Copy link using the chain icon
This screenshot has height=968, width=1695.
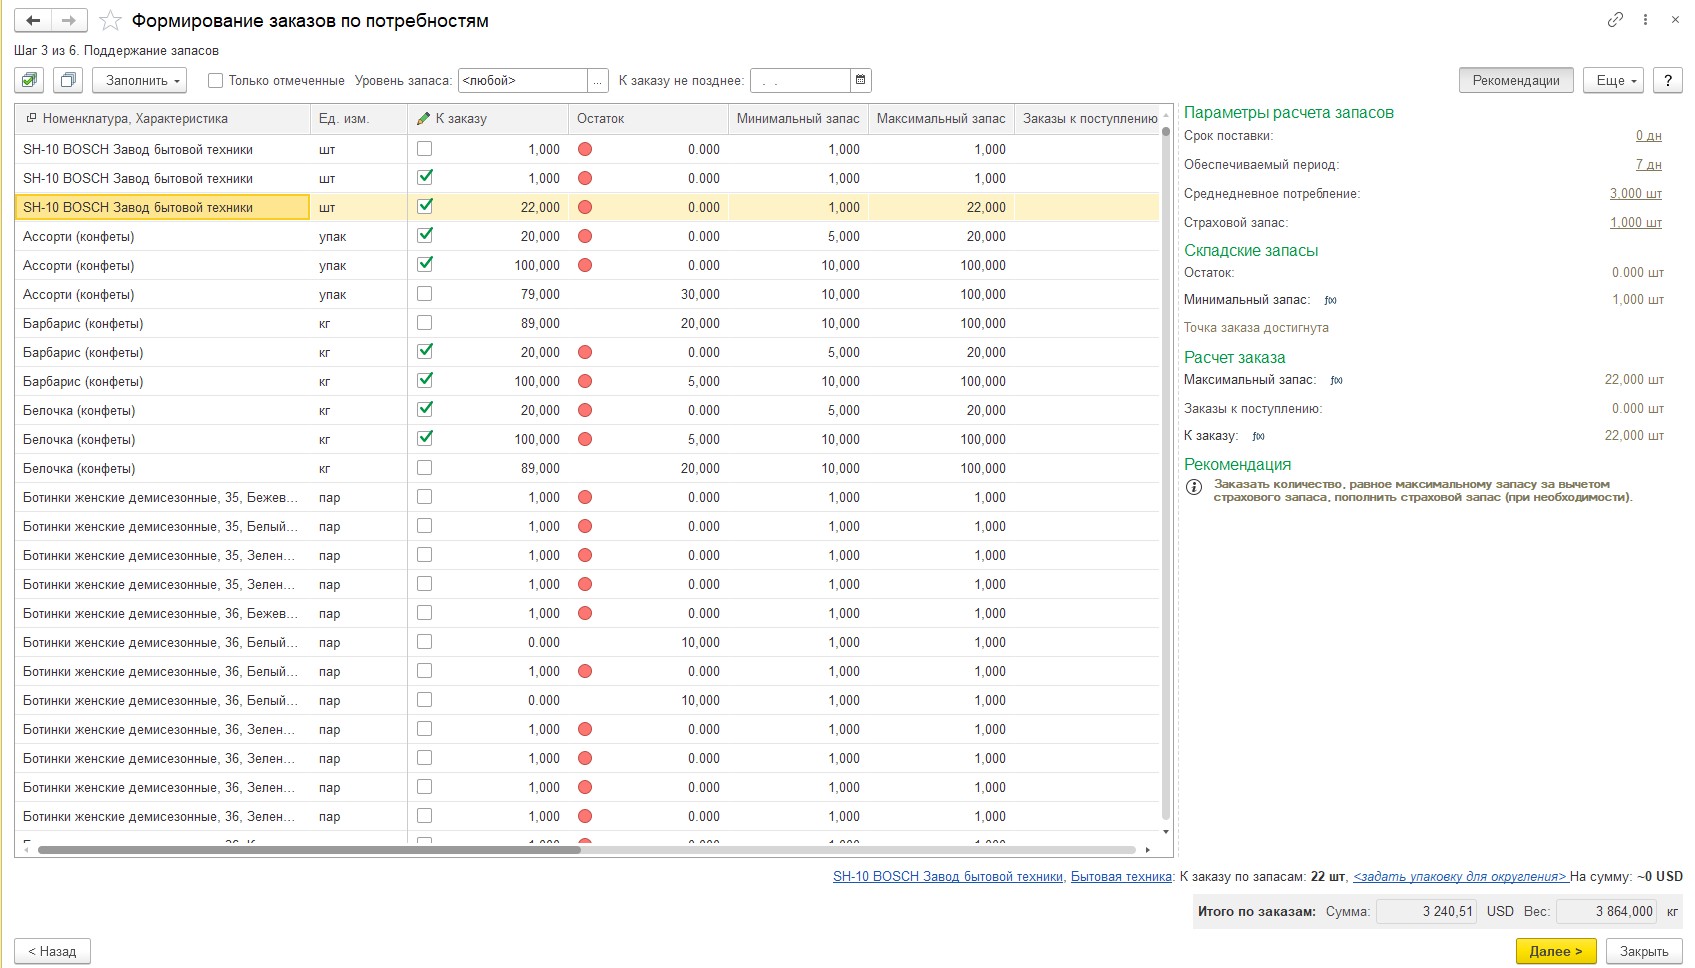[x=1615, y=20]
